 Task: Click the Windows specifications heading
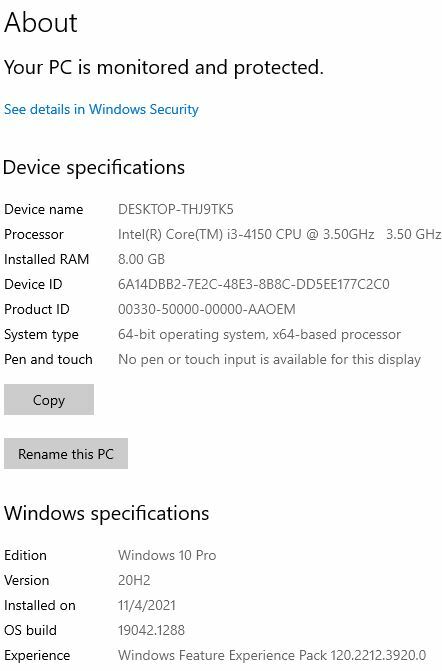[107, 513]
